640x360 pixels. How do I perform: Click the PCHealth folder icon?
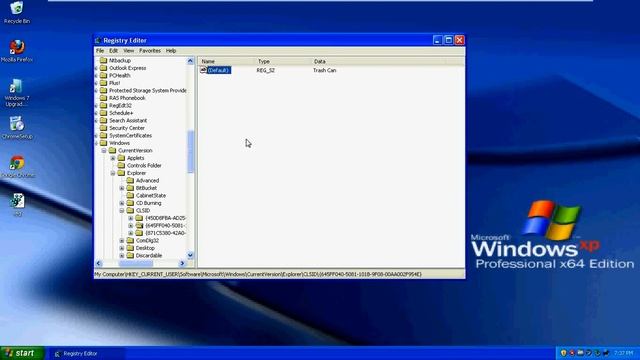(x=103, y=76)
